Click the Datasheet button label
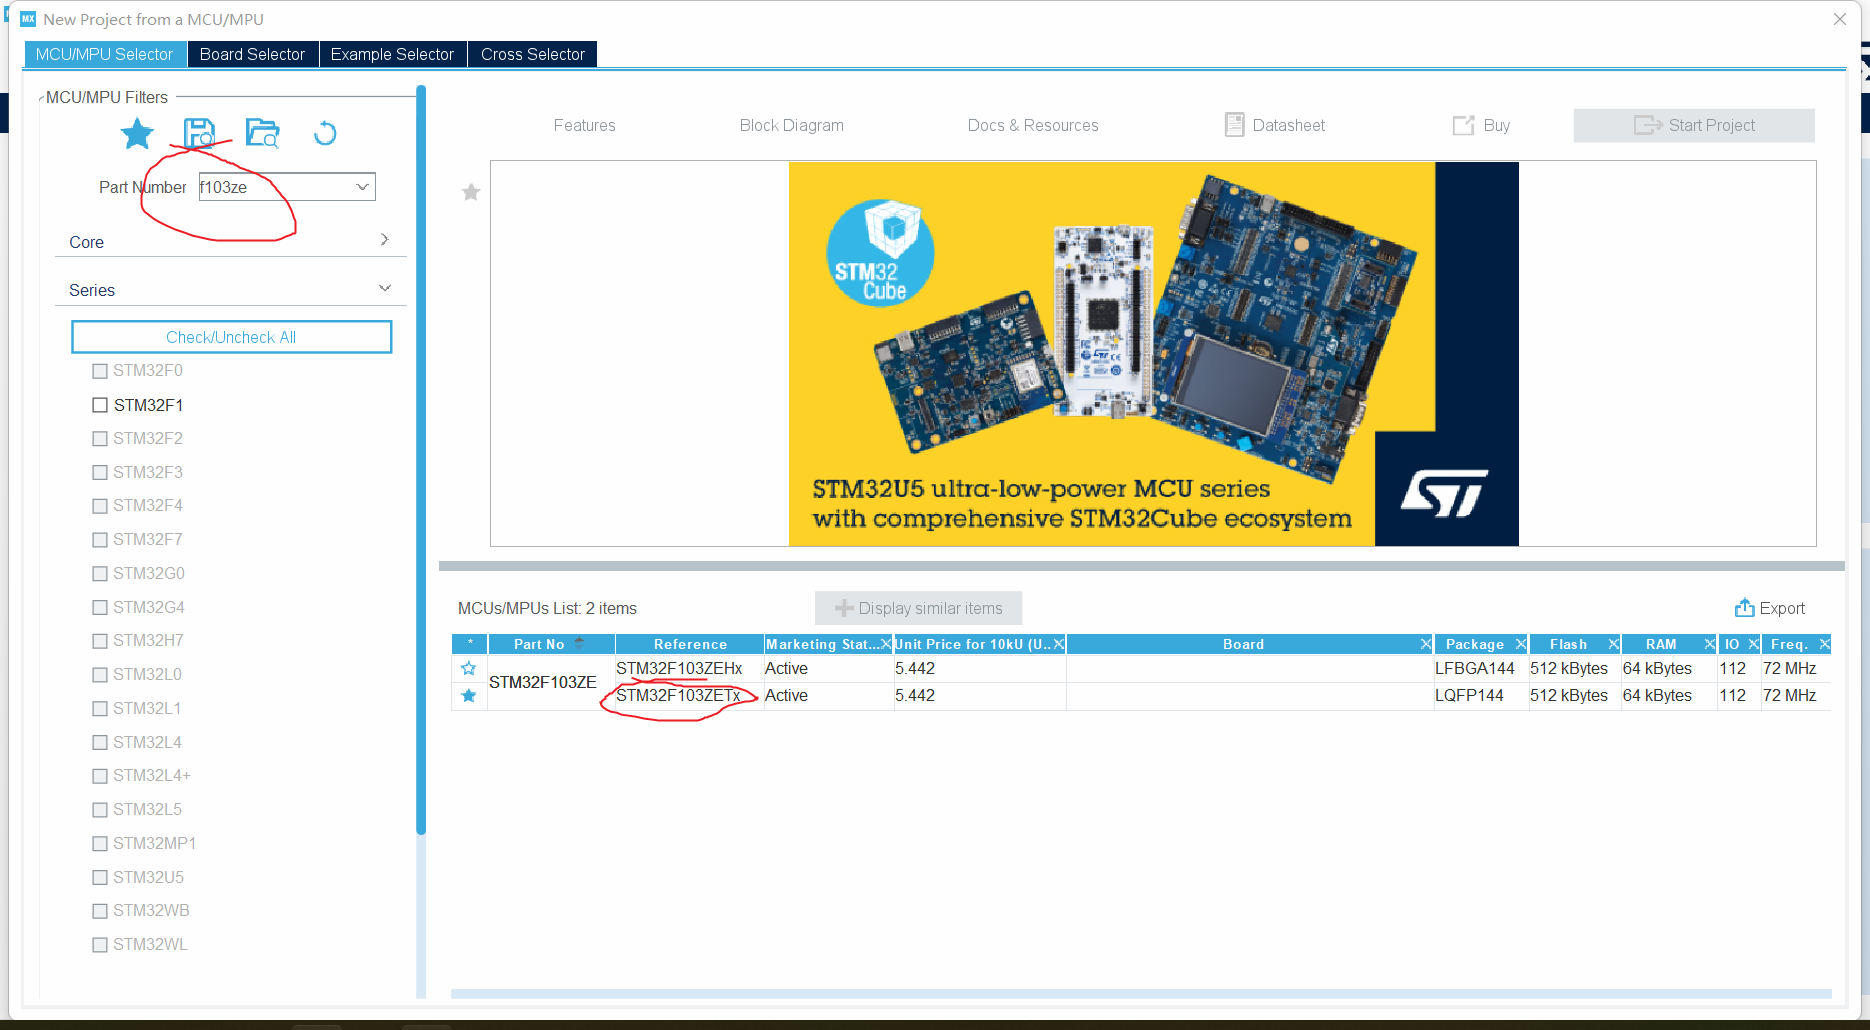This screenshot has width=1870, height=1030. coord(1288,125)
